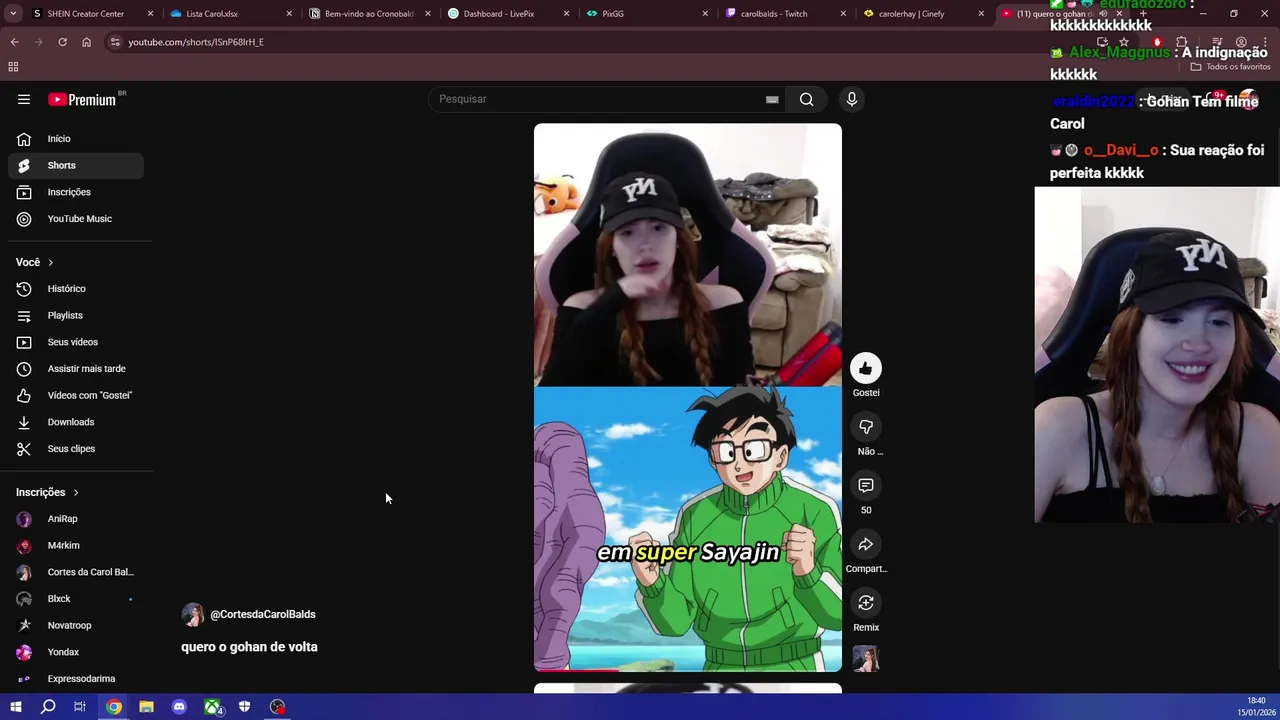Open the Xbox app from the taskbar
The image size is (1280, 720).
212,707
